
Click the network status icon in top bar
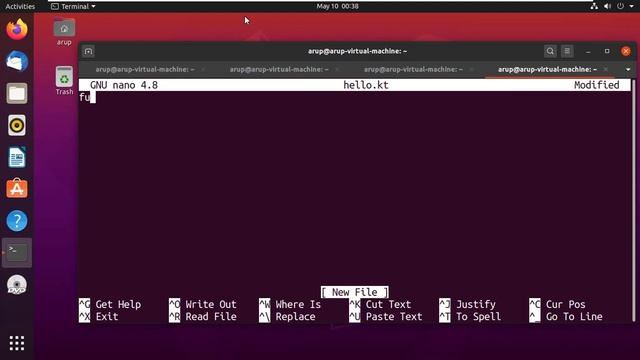tap(594, 6)
